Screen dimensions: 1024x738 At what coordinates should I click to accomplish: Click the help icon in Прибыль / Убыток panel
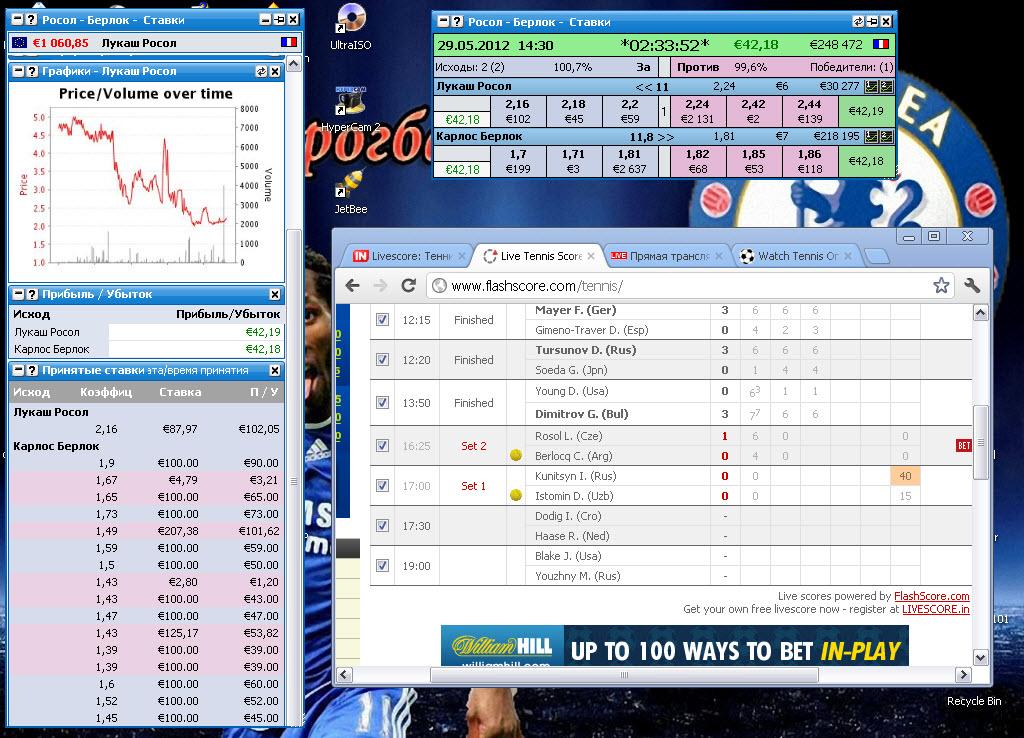[x=31, y=295]
